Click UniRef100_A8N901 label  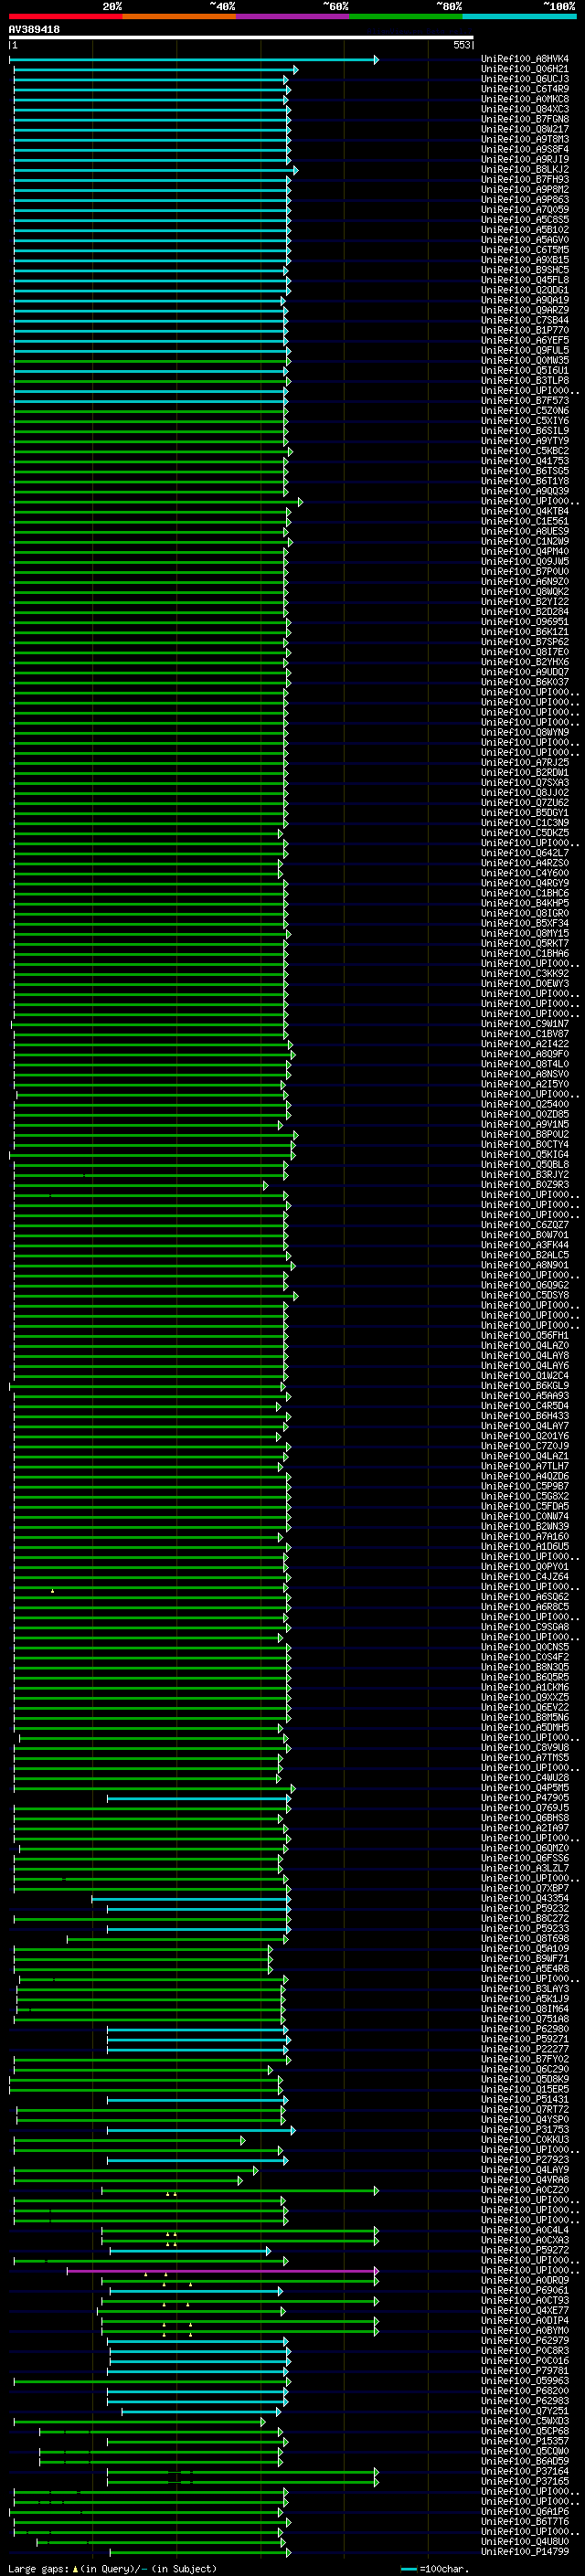click(x=525, y=1265)
